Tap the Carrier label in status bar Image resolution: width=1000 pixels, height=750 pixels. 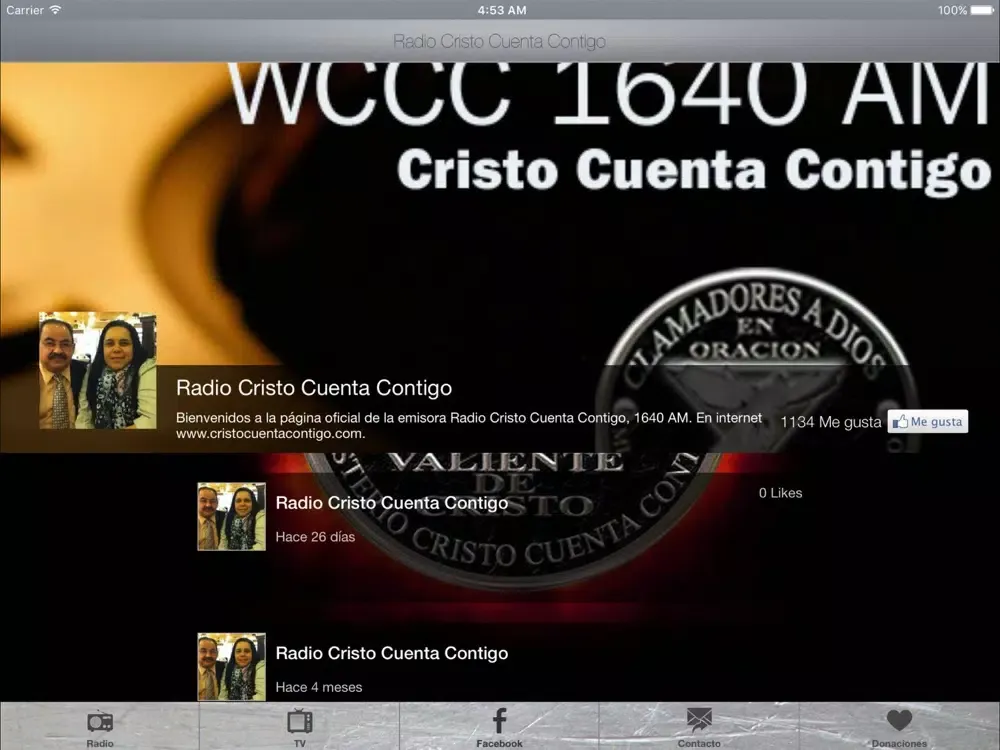coord(25,10)
